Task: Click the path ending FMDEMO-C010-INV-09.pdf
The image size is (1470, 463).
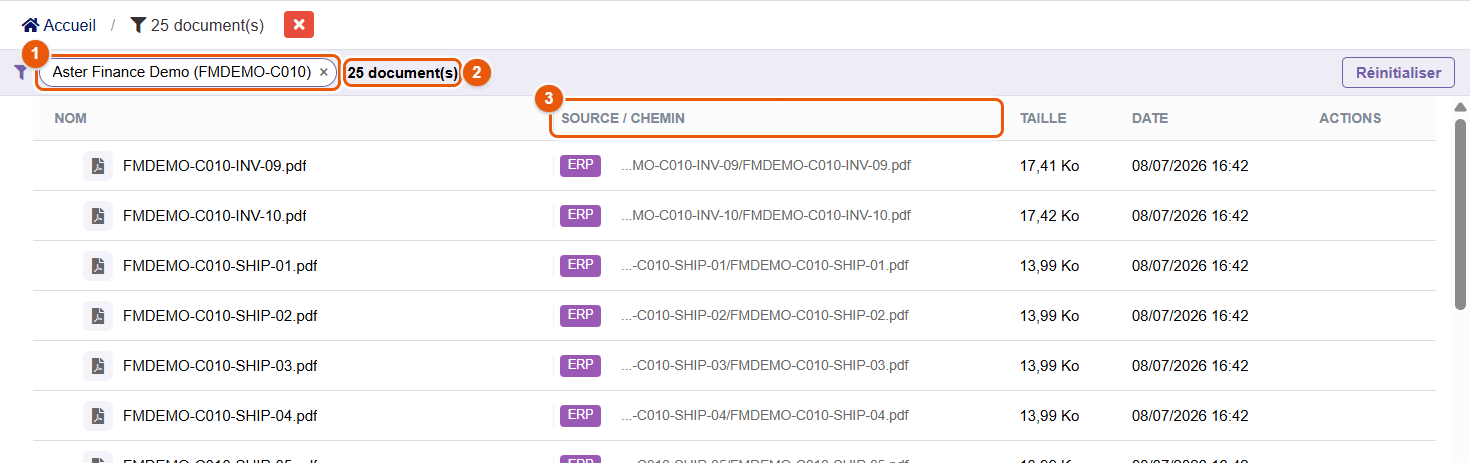Action: coord(766,166)
